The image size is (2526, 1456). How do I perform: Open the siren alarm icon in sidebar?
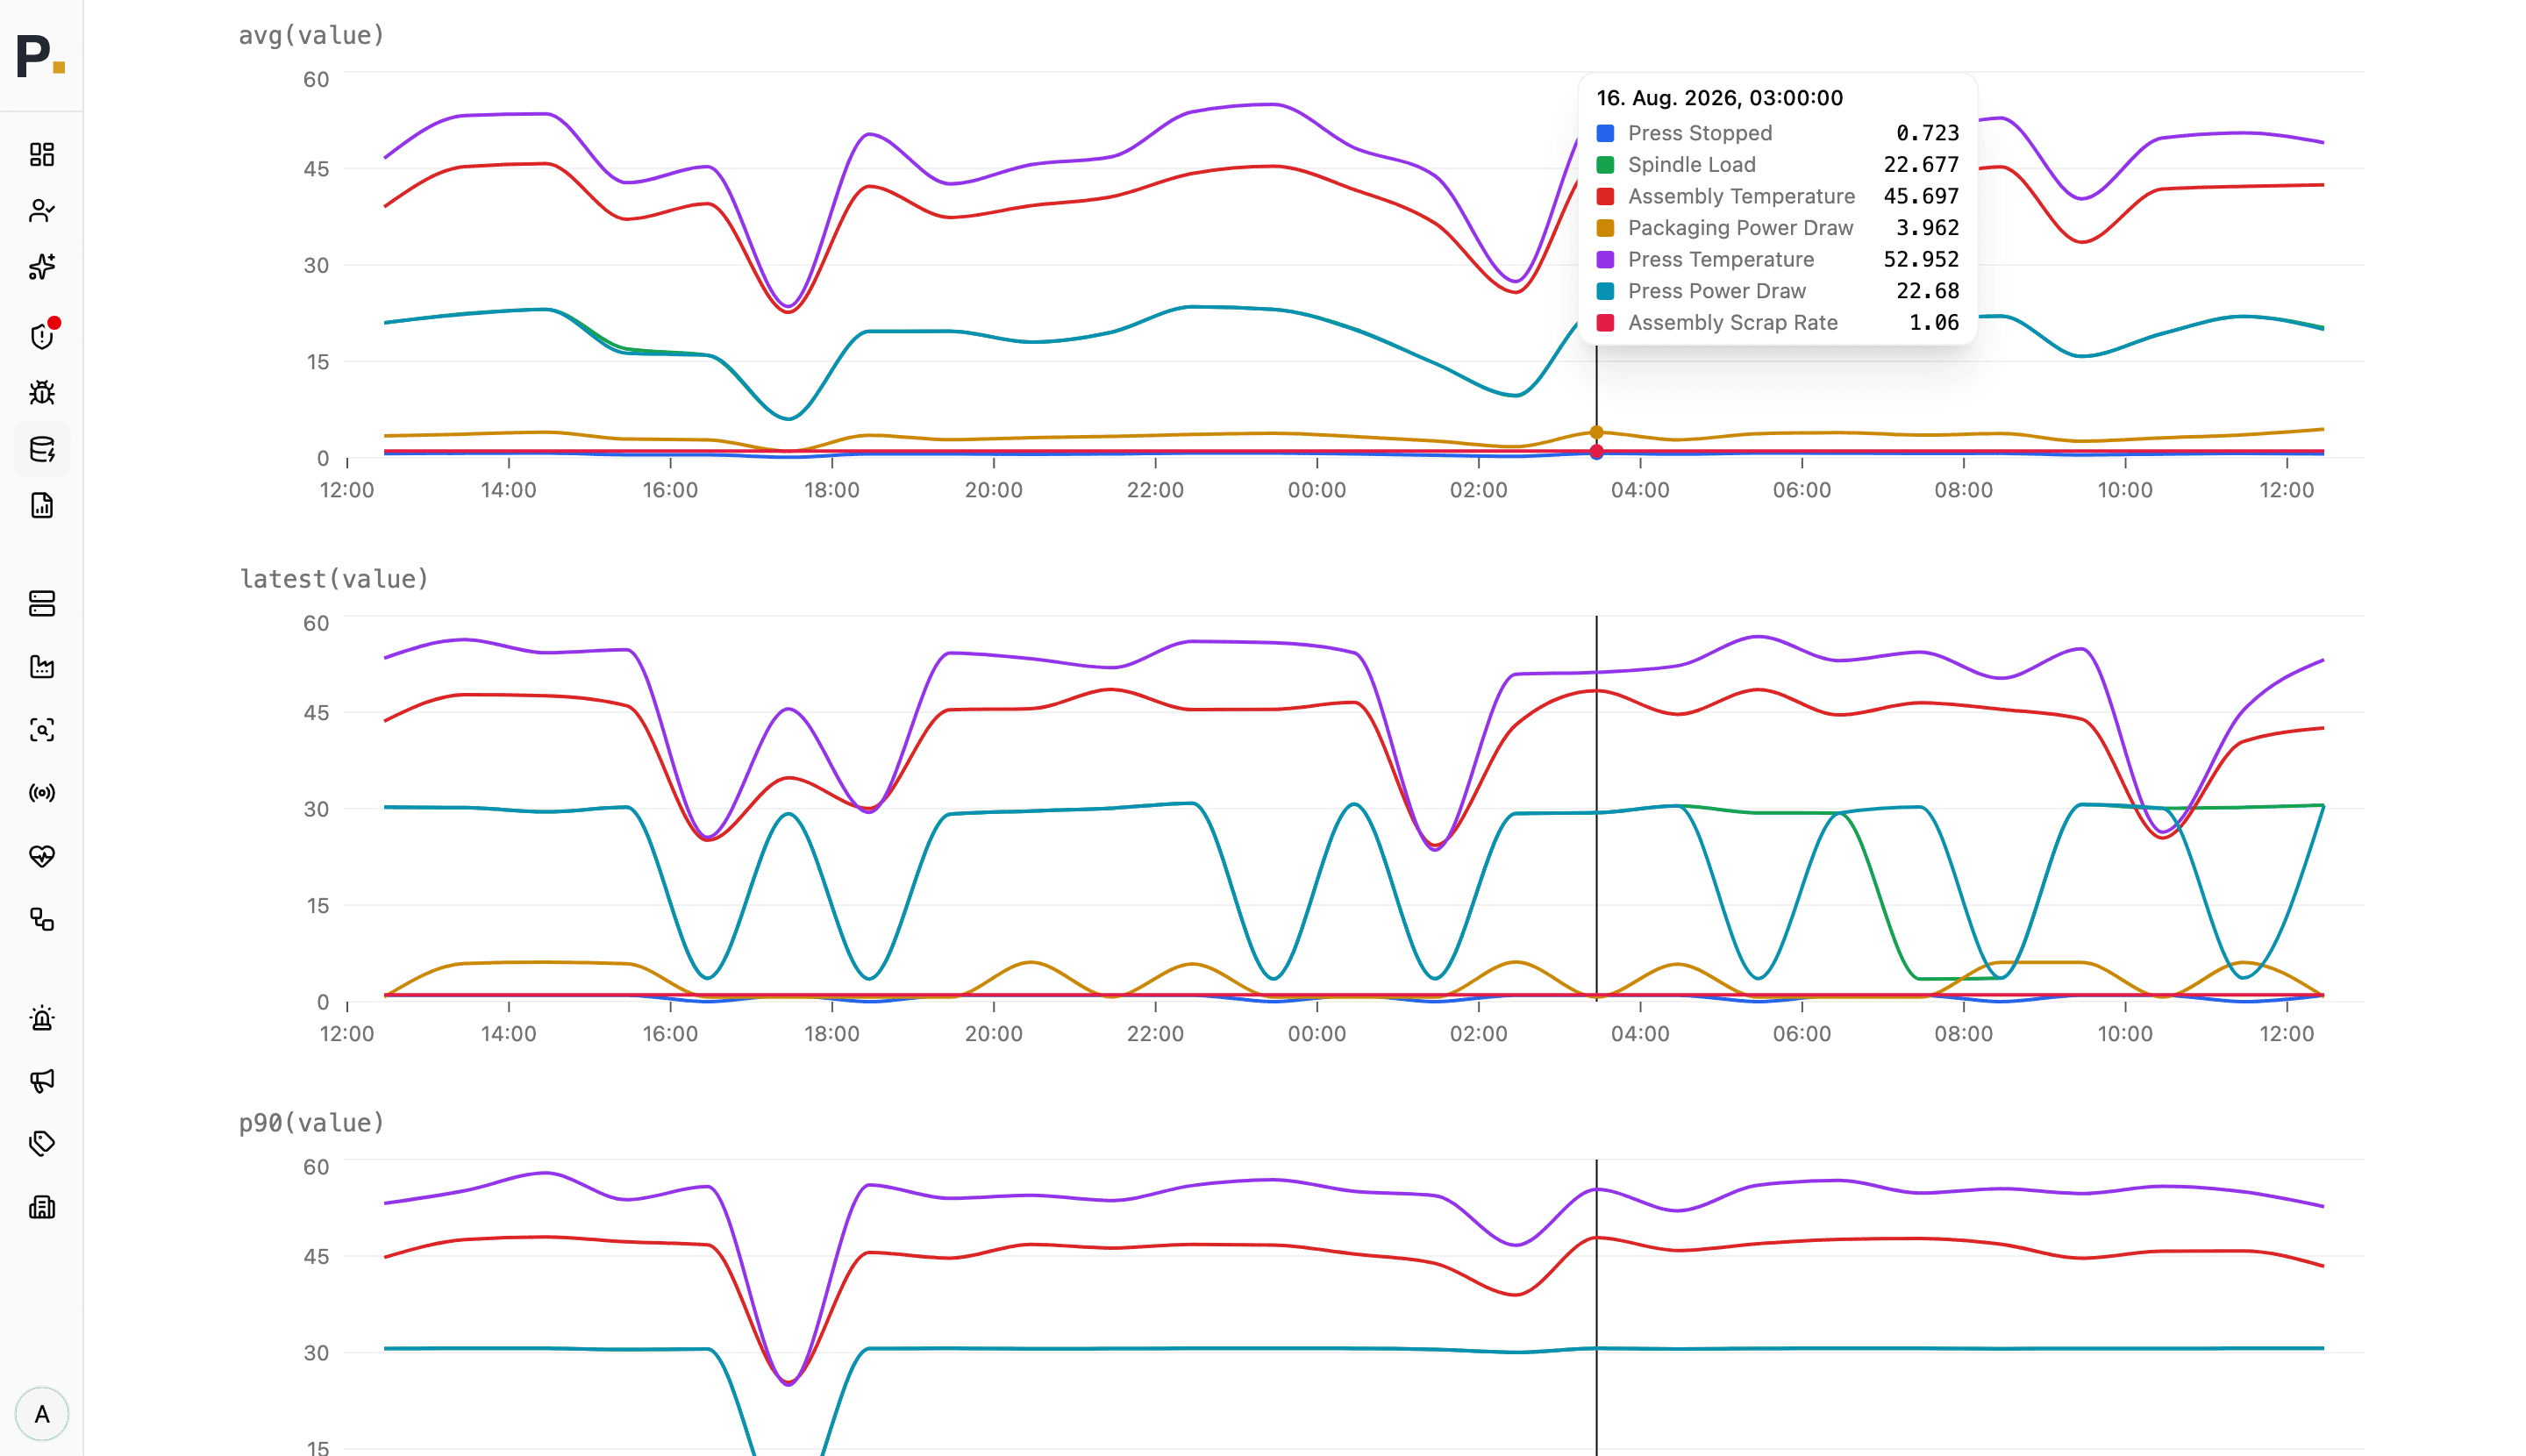[x=42, y=1018]
